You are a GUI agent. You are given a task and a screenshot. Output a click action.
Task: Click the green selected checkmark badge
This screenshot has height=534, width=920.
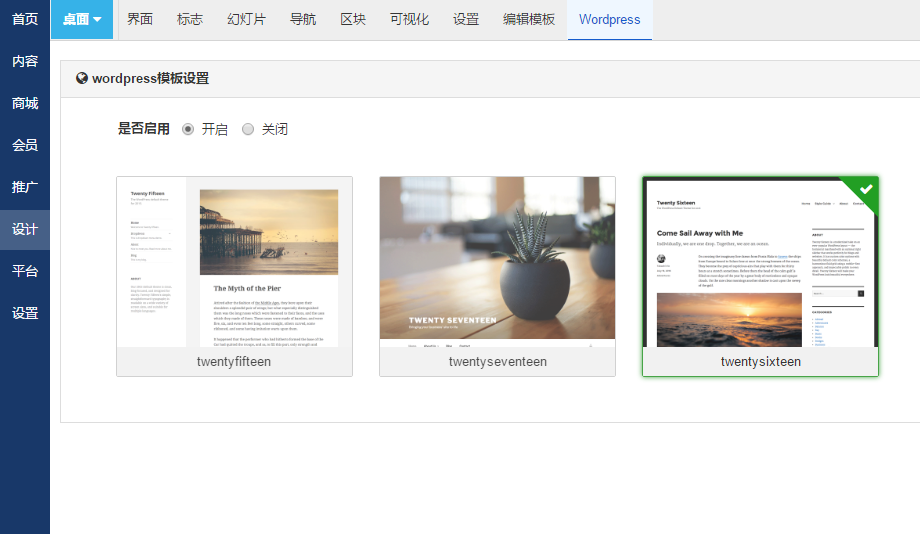[865, 189]
